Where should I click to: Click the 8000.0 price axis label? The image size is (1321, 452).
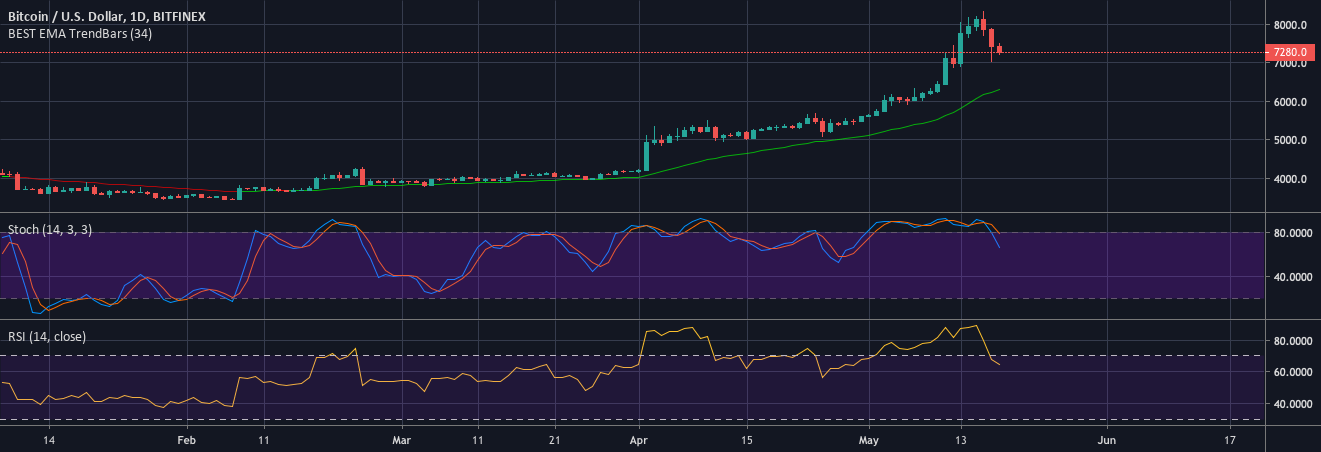(x=1291, y=25)
